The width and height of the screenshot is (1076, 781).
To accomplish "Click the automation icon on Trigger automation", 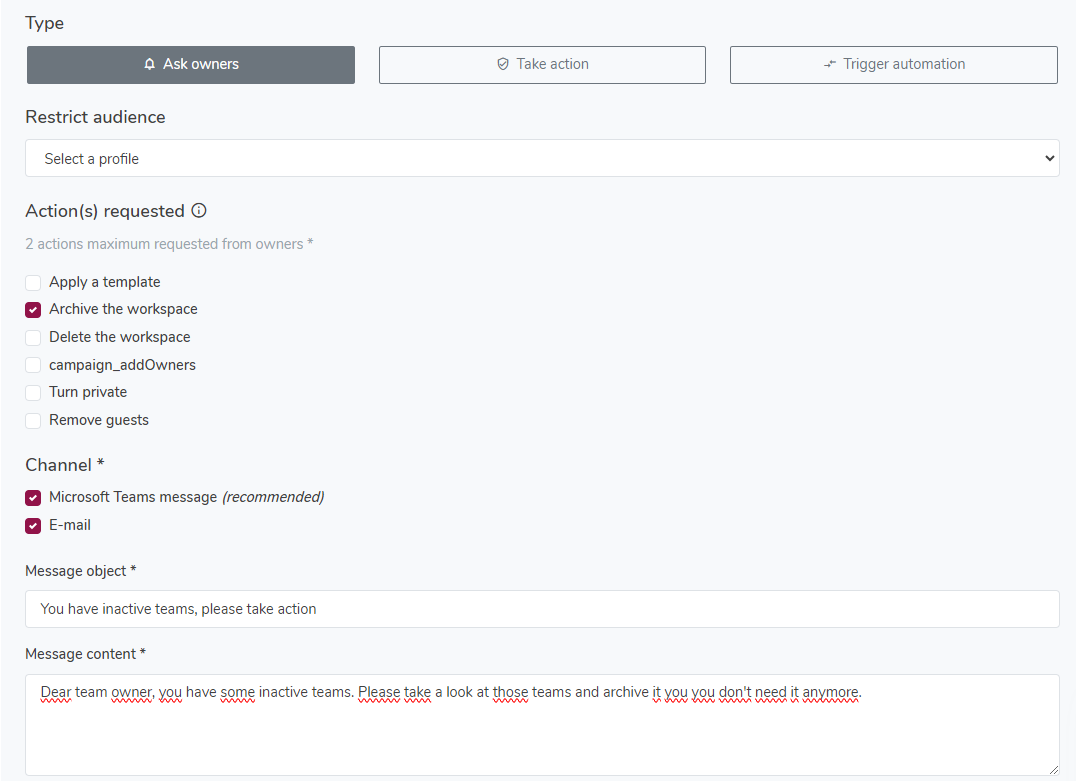I will (x=829, y=64).
